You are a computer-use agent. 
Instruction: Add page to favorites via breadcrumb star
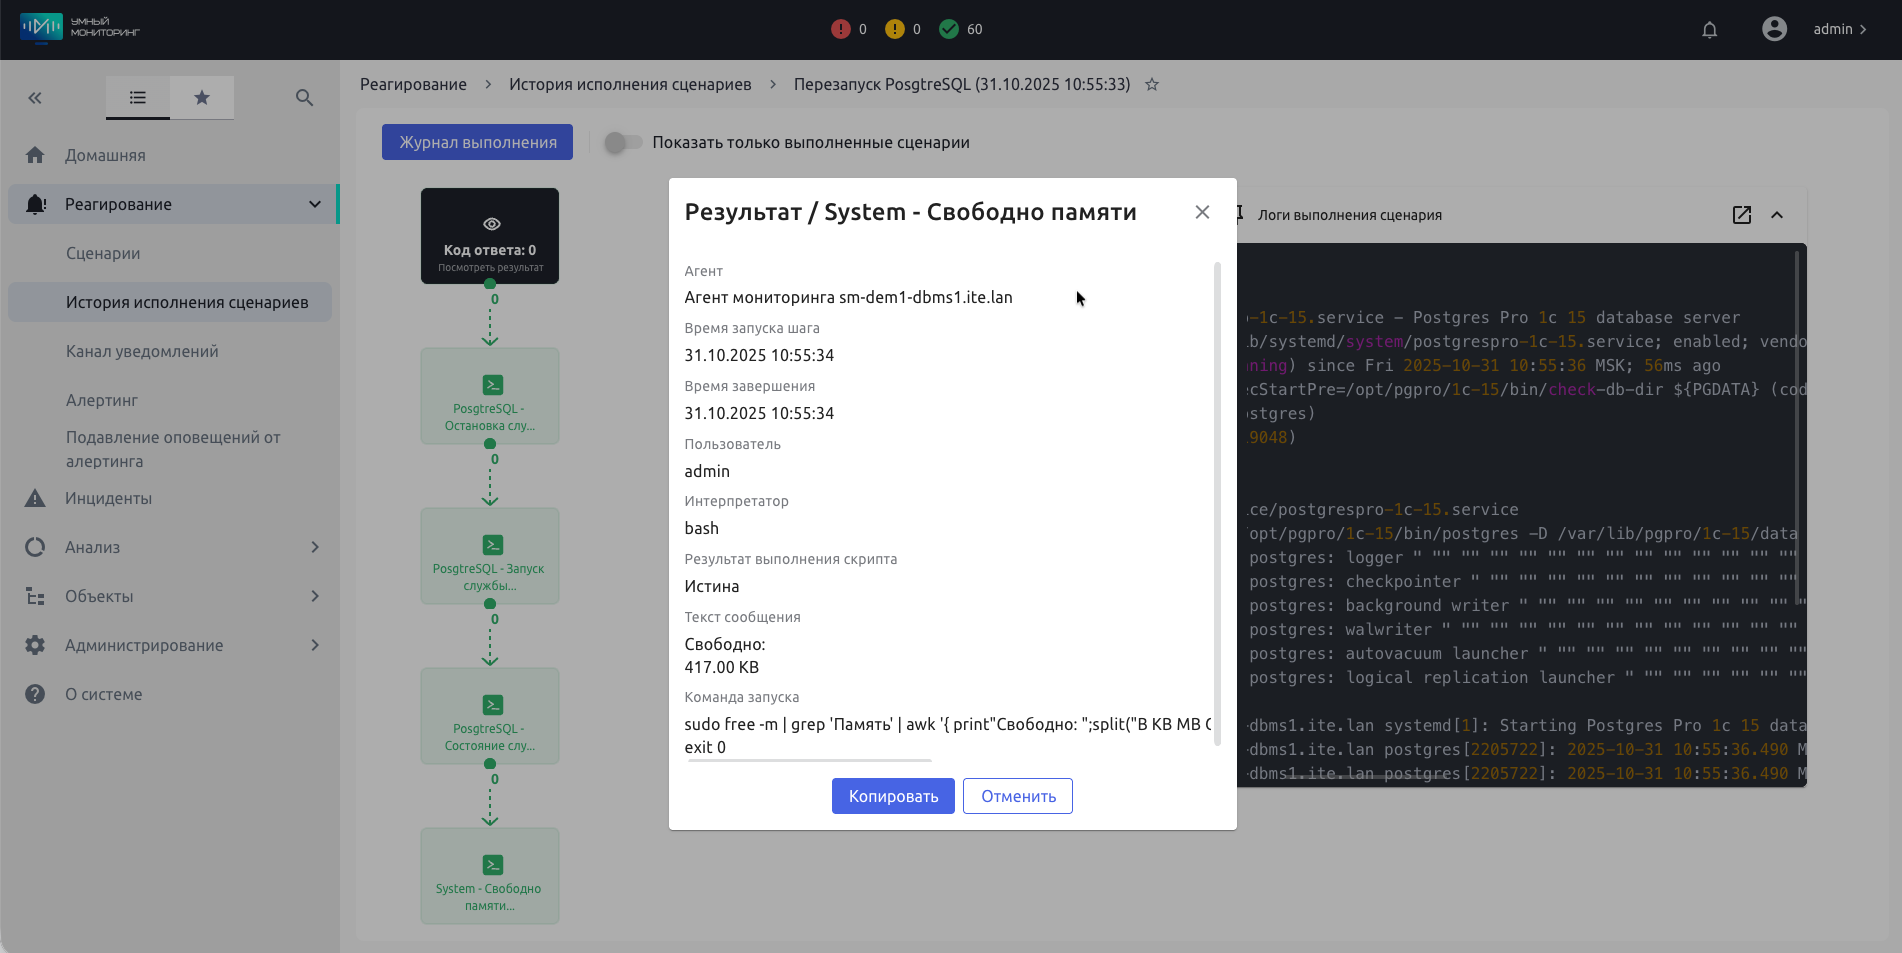coord(1152,85)
